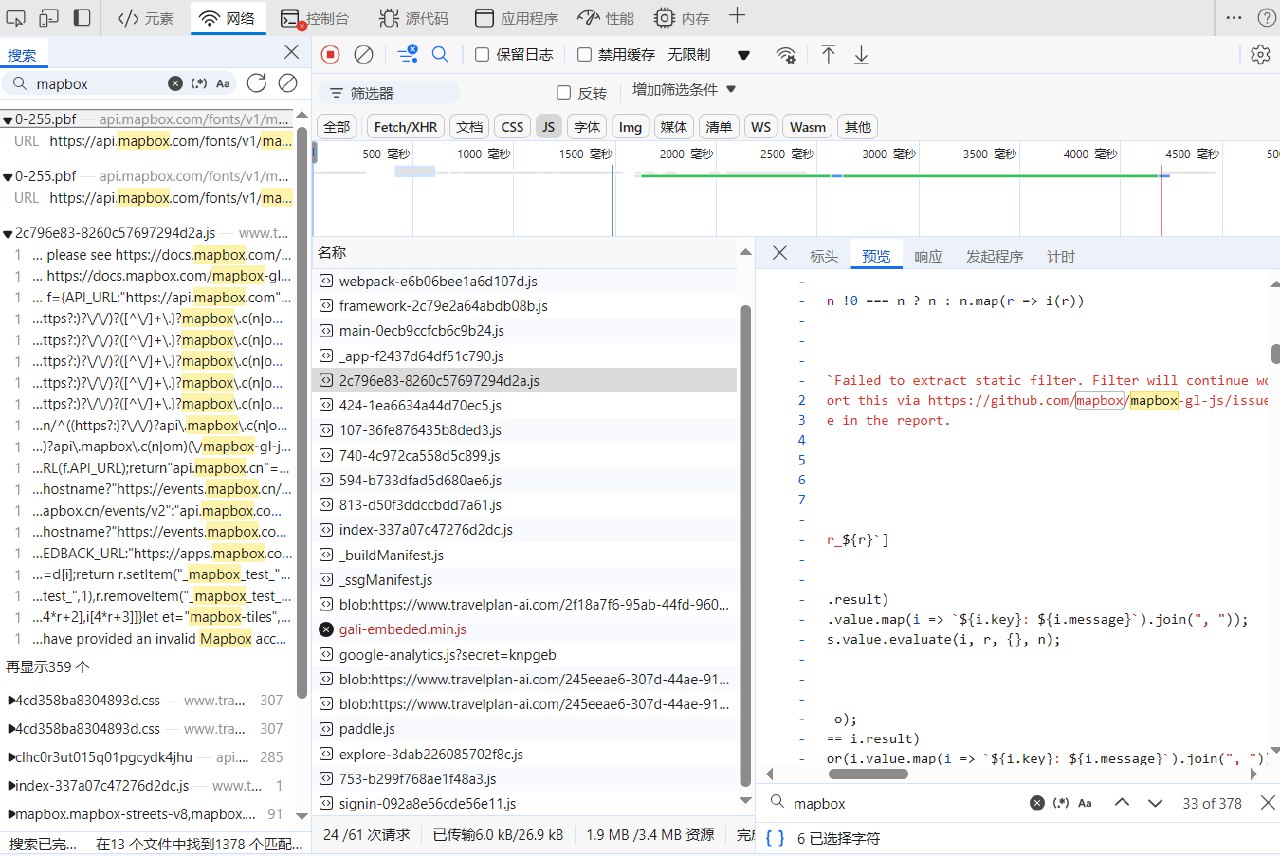Image resolution: width=1280 pixels, height=856 pixels.
Task: Expand the clhc0r3ut015q01pgcydk4jhu search result
Action: 11,757
